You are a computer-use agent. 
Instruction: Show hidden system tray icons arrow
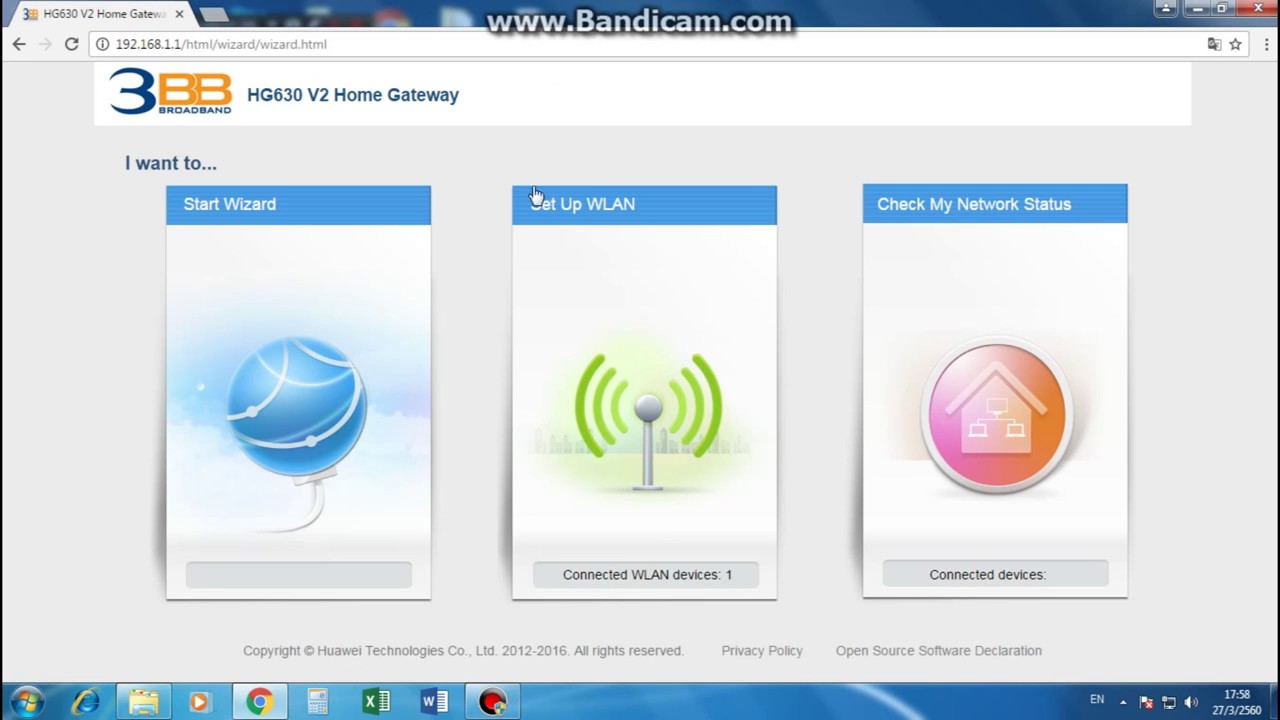[x=1123, y=702]
